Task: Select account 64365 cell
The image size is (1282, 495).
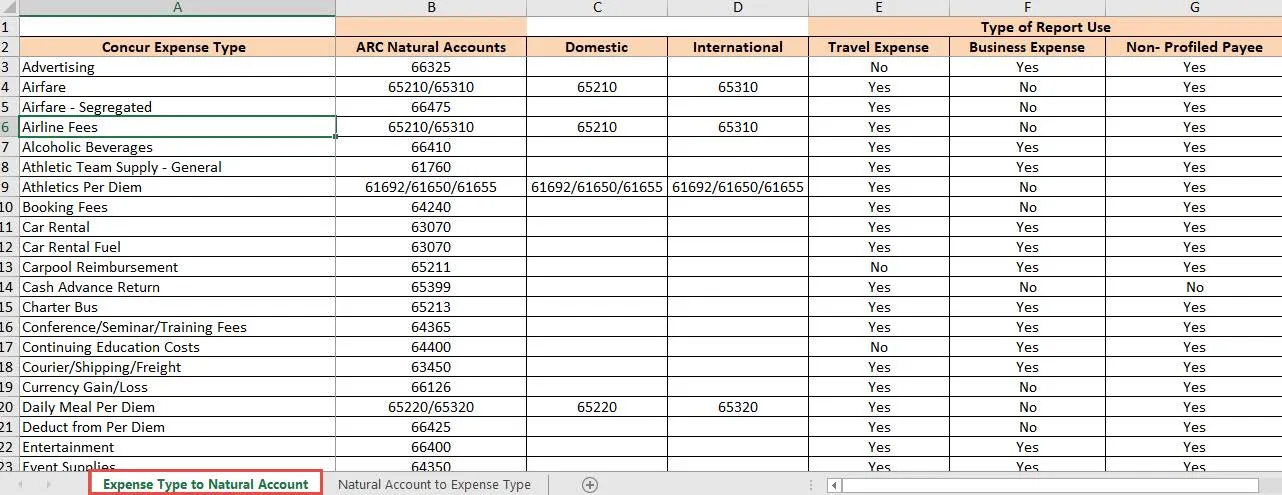Action: coord(431,327)
